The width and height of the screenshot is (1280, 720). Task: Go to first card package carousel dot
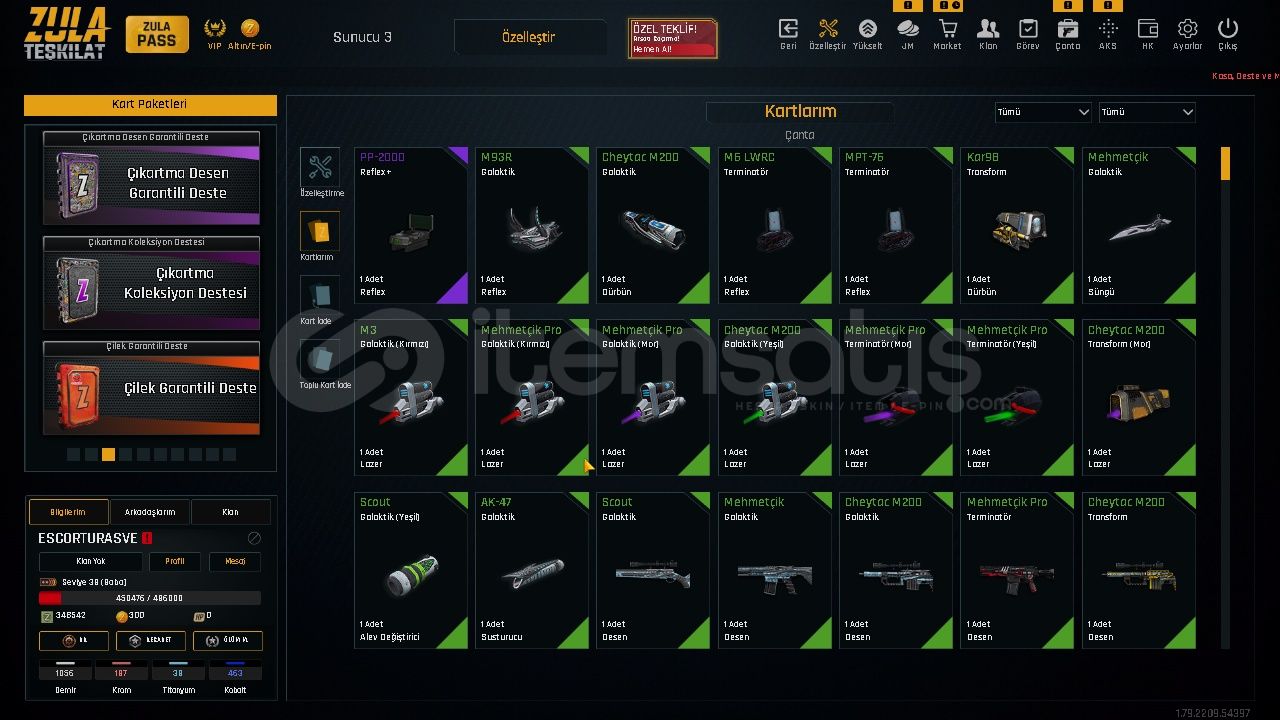73,454
